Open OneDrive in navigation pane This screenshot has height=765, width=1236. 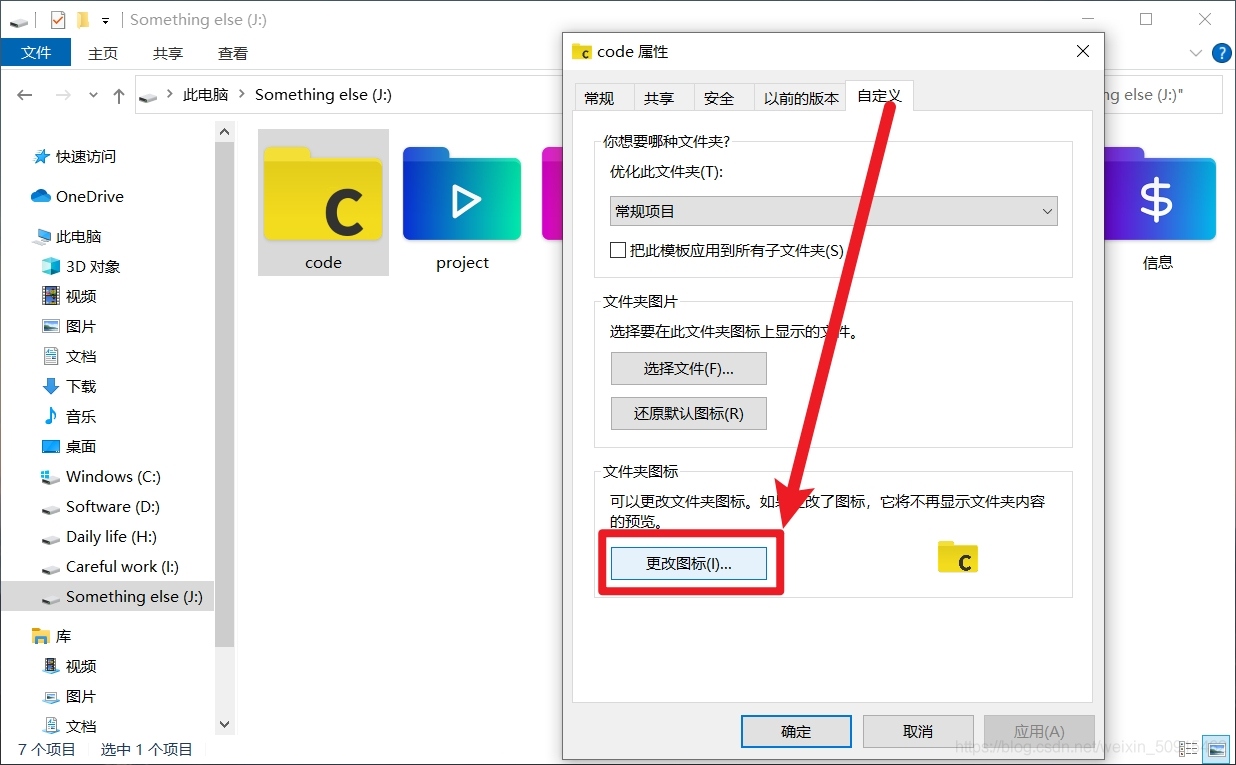(x=78, y=197)
